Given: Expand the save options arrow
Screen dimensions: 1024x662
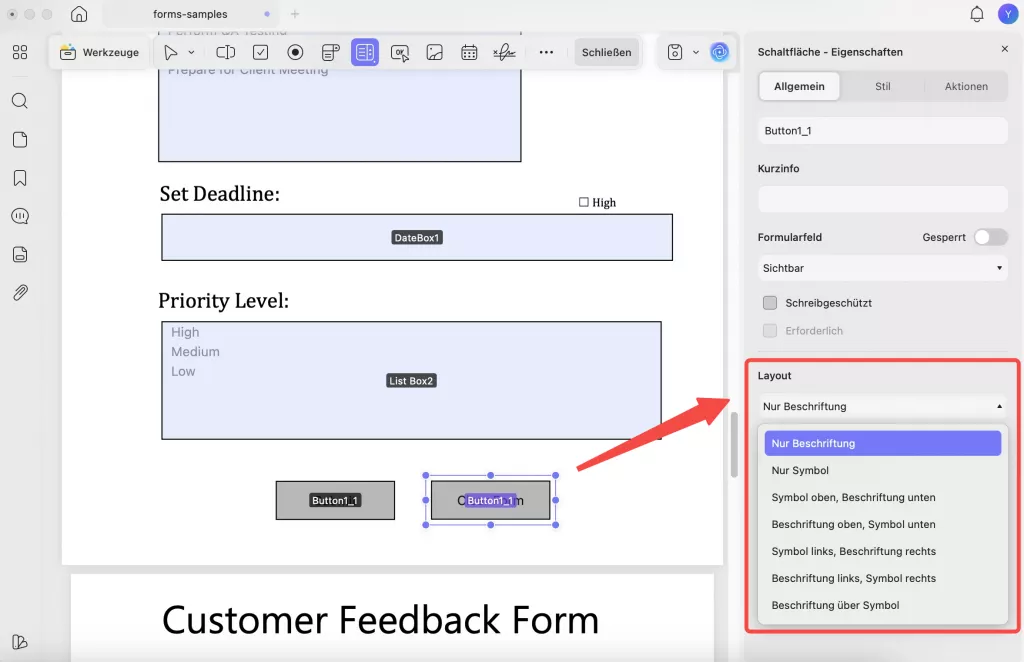Looking at the screenshot, I should (x=696, y=52).
